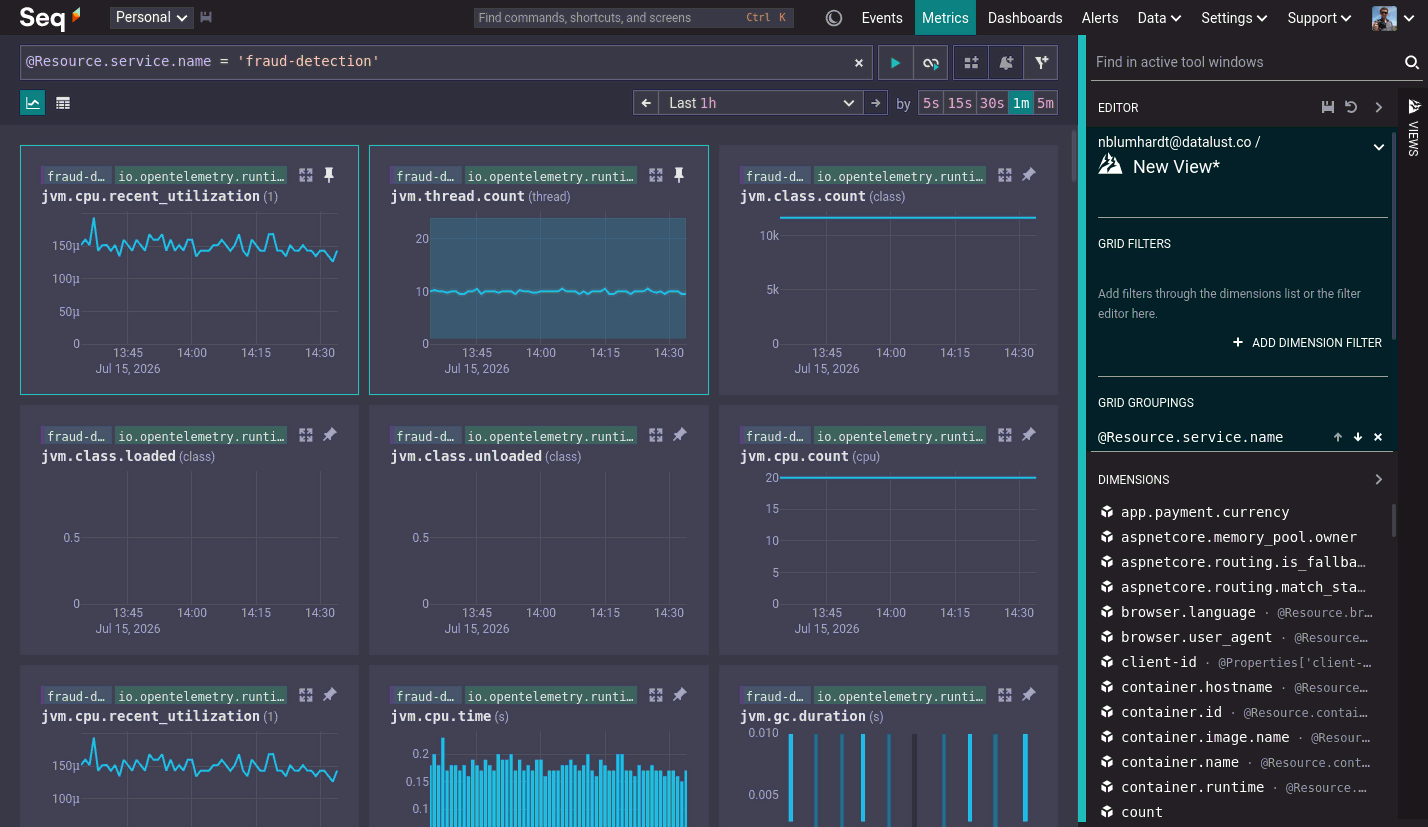
Task: Step time range forward with right arrow
Action: [x=876, y=103]
